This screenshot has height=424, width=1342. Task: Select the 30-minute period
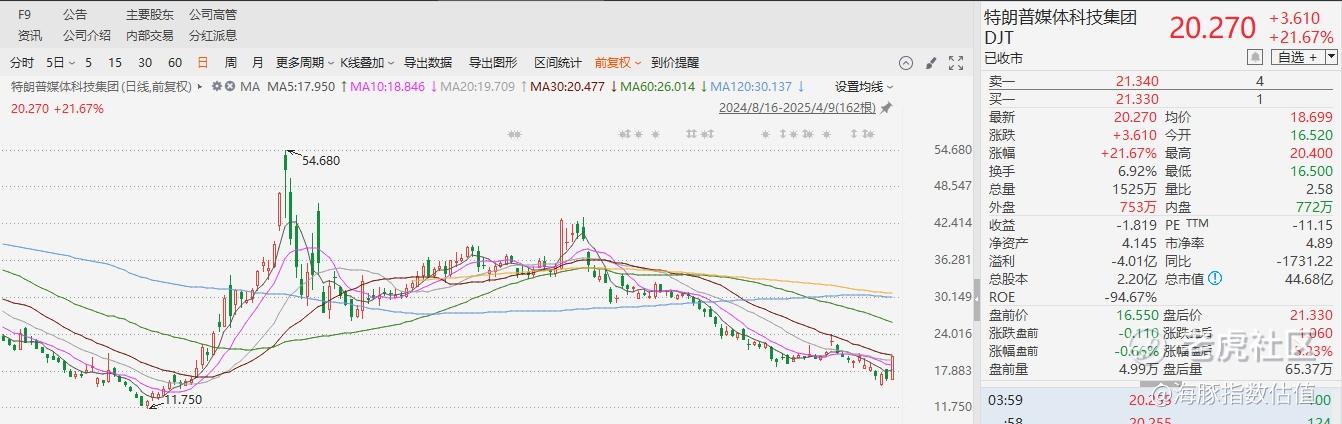coord(145,62)
